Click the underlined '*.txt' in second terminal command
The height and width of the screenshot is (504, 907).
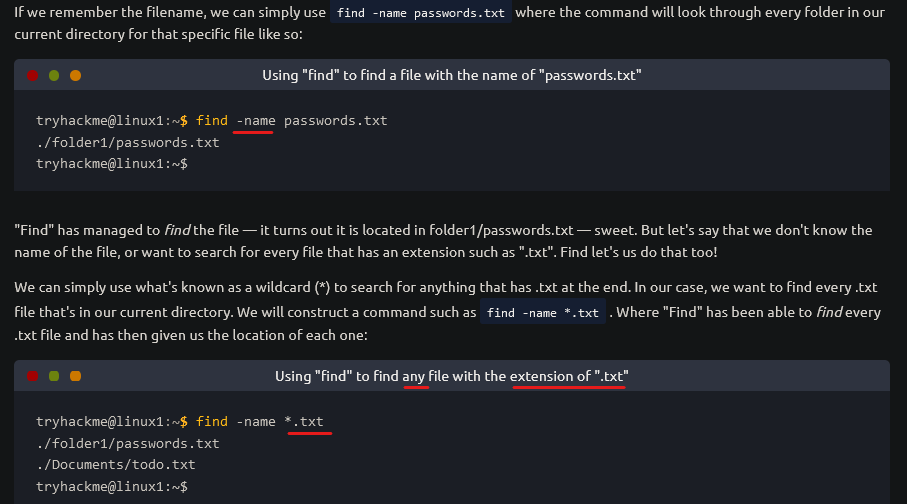point(304,422)
